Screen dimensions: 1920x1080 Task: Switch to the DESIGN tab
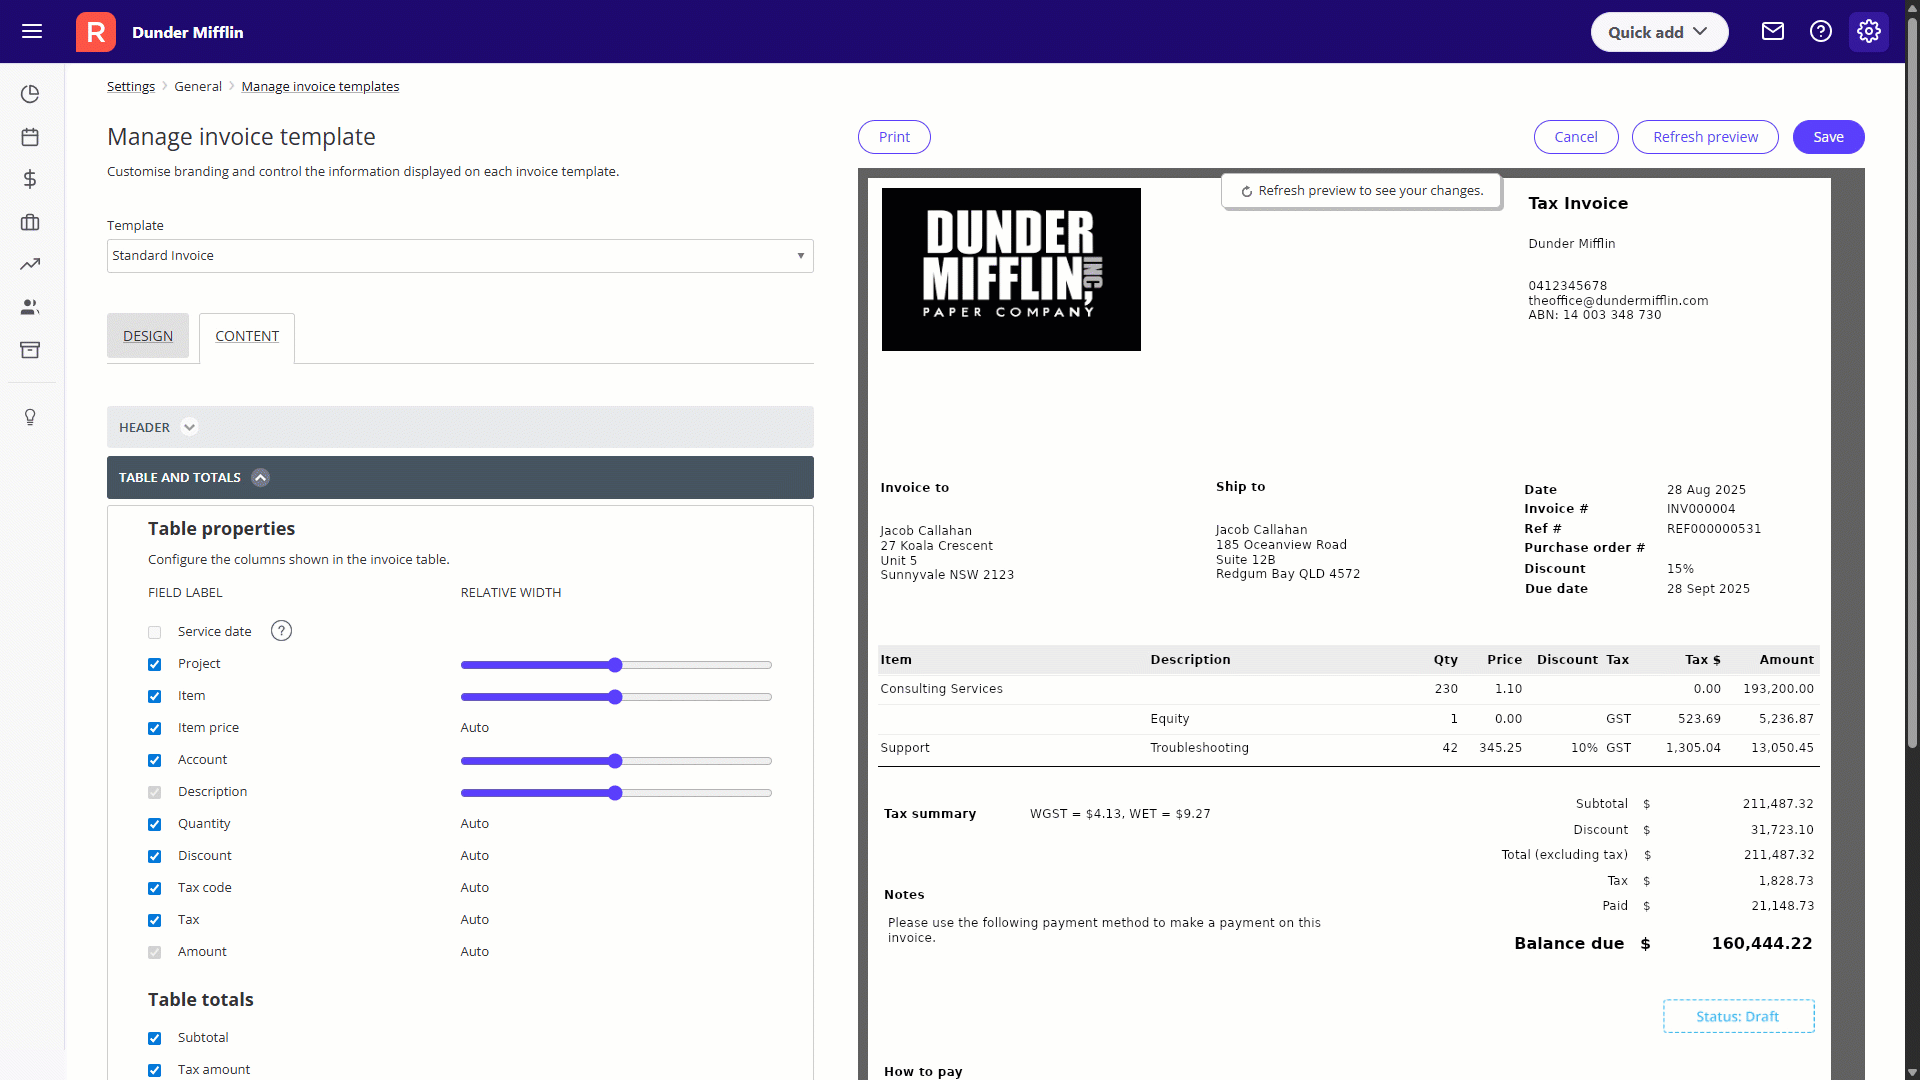[x=148, y=336]
